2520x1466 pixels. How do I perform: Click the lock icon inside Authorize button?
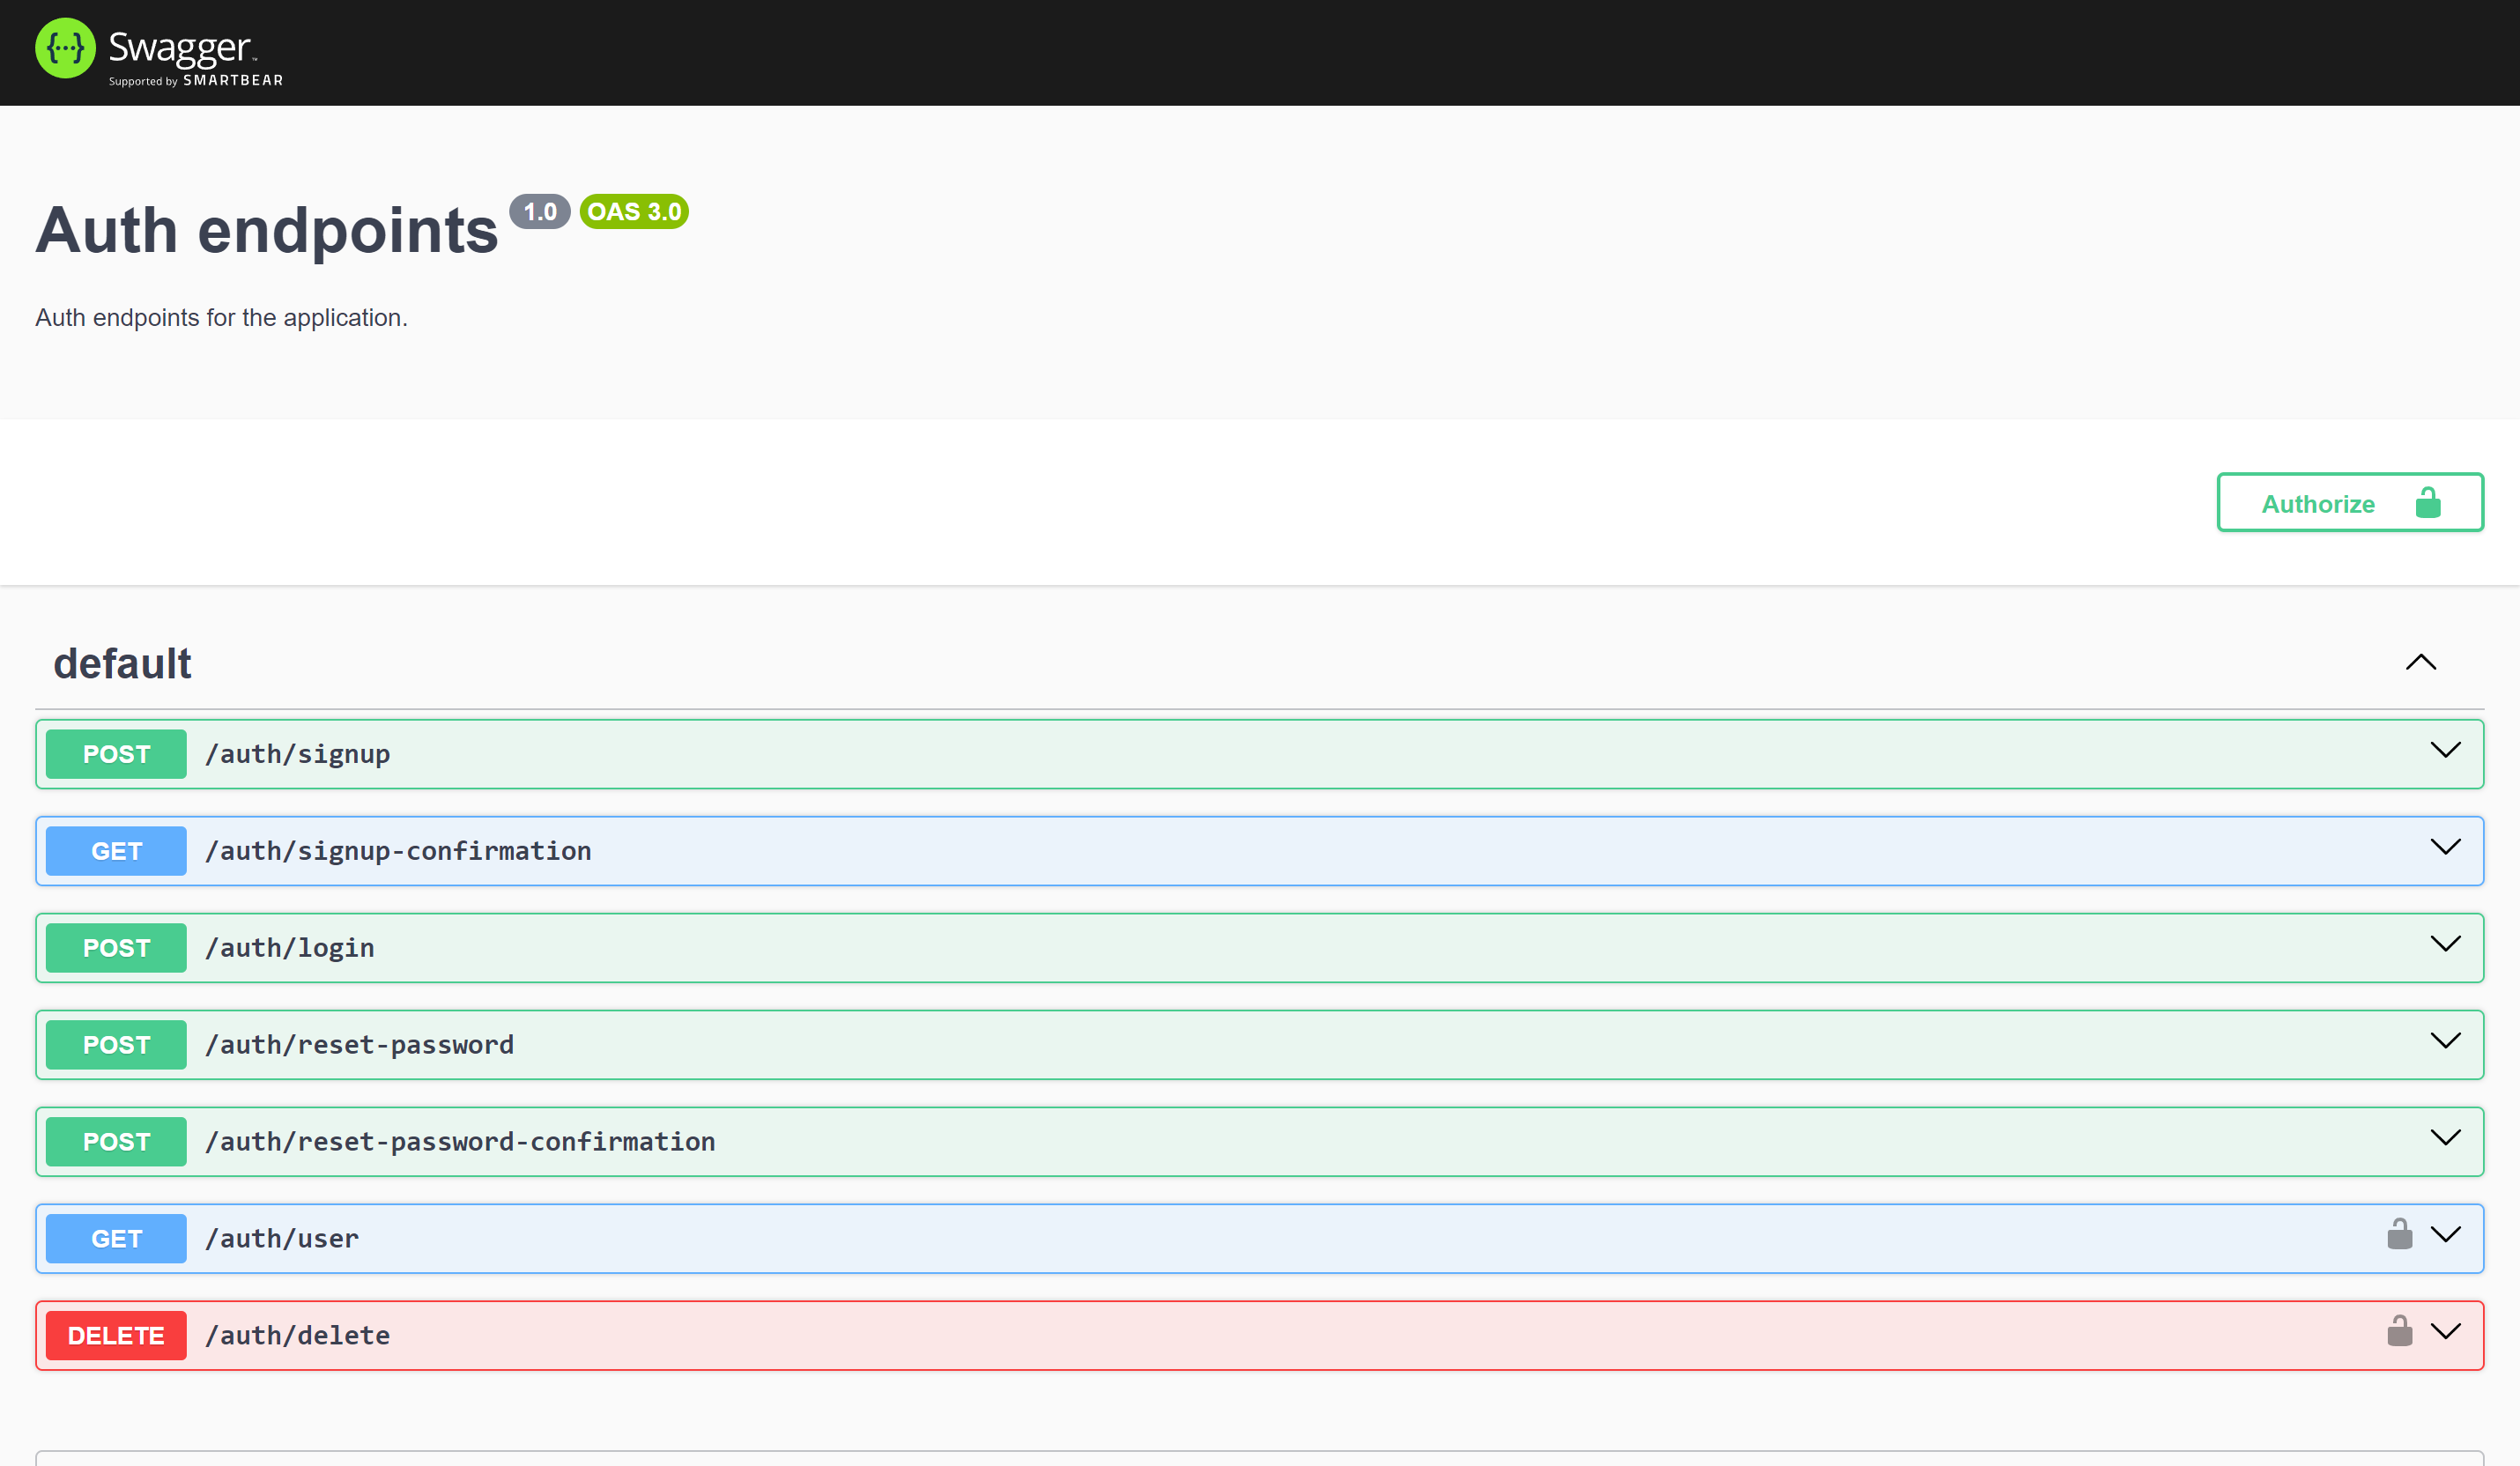tap(2428, 503)
